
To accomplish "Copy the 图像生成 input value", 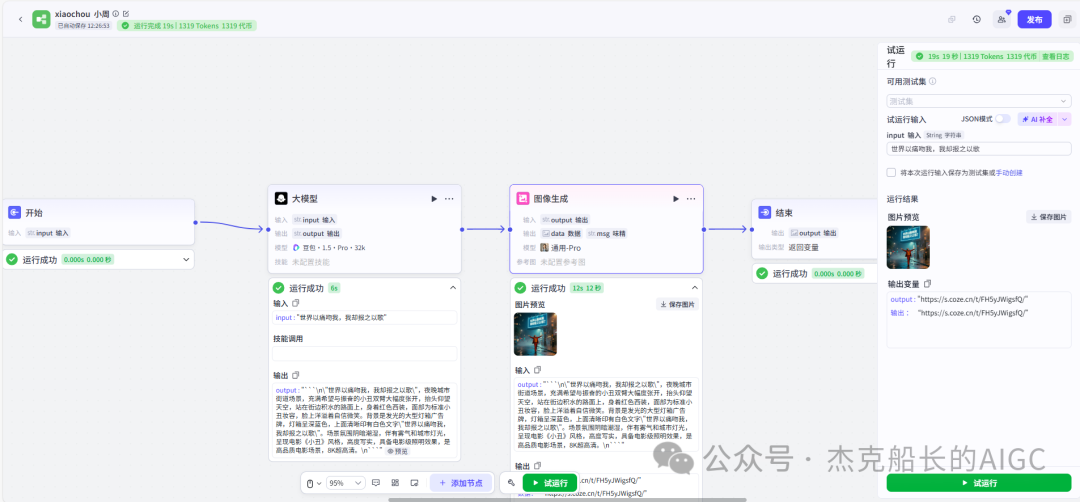I will click(537, 370).
